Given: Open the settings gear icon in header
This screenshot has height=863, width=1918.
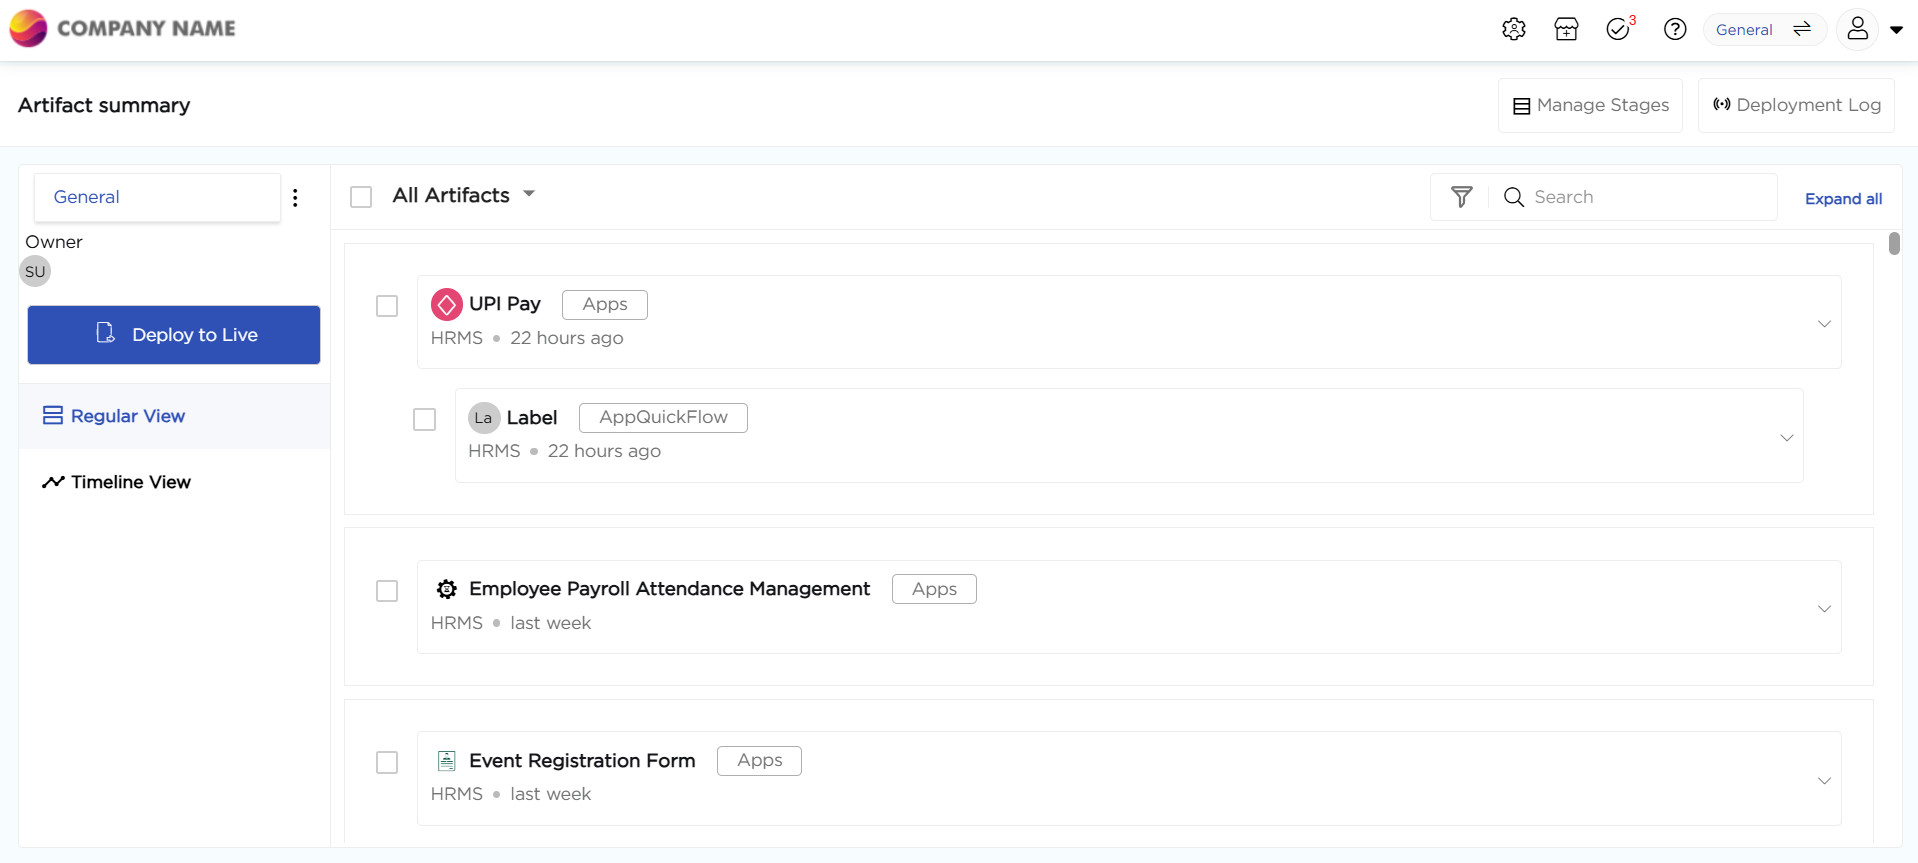Looking at the screenshot, I should tap(1513, 29).
